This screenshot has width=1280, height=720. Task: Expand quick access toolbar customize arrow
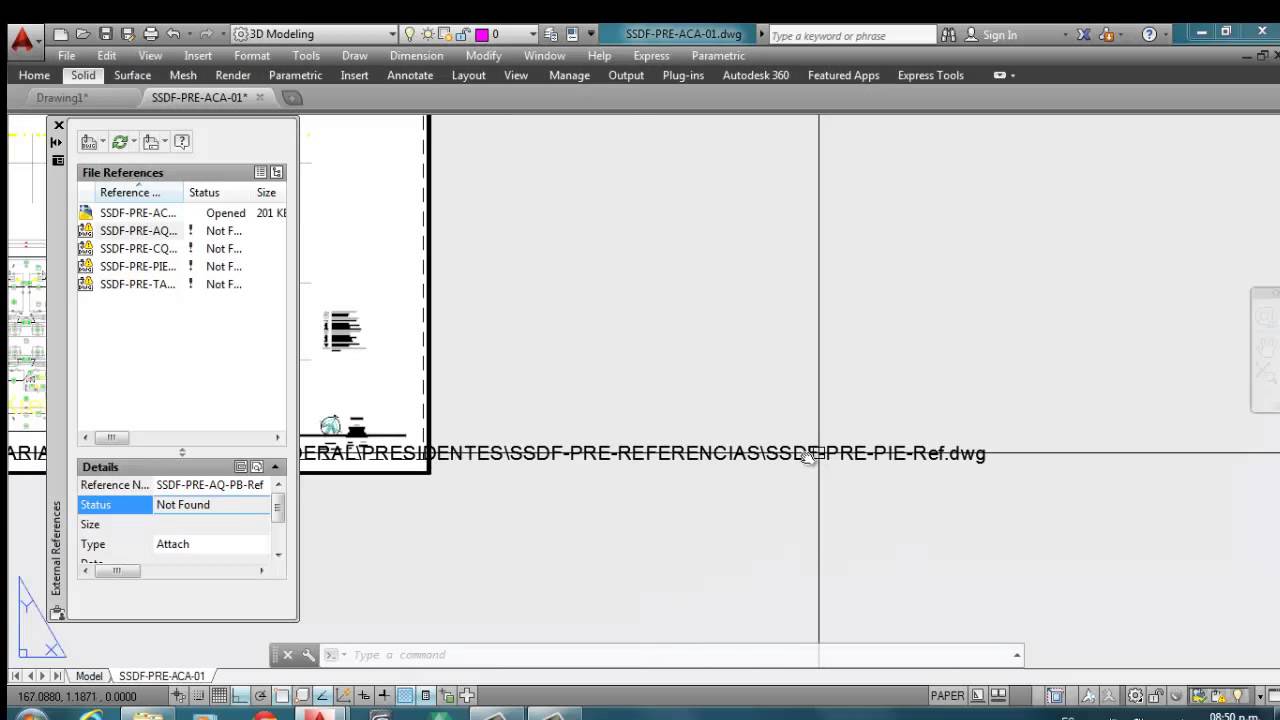coord(591,34)
